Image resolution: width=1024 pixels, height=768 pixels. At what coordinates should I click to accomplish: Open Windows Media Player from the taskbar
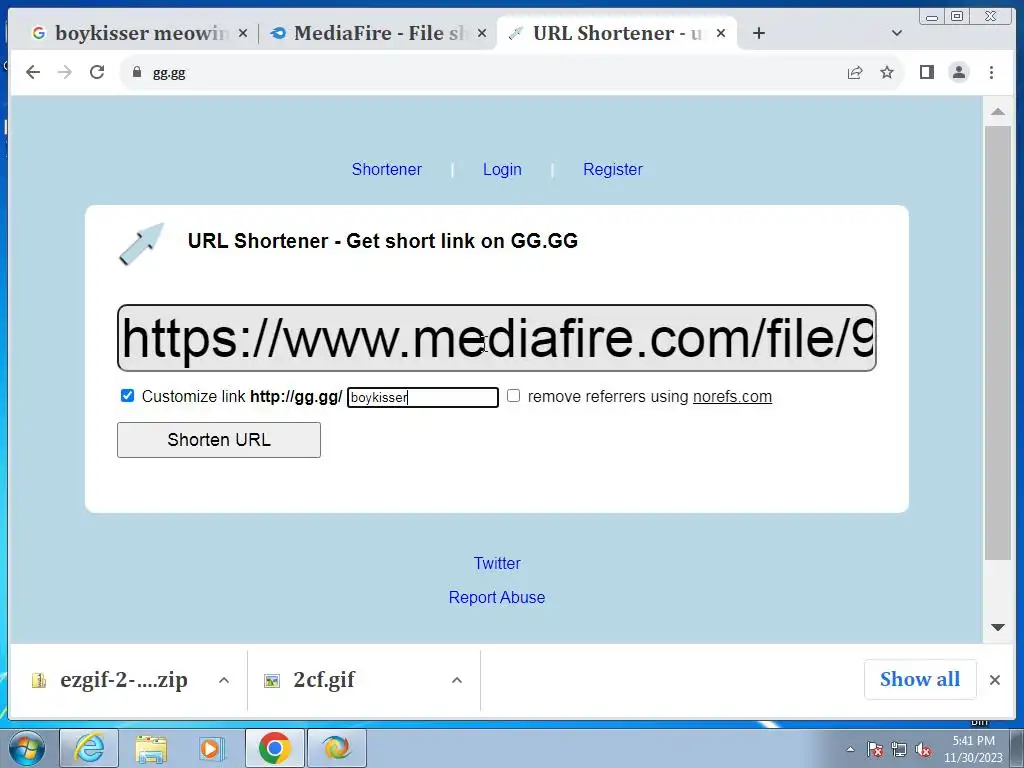[x=212, y=748]
